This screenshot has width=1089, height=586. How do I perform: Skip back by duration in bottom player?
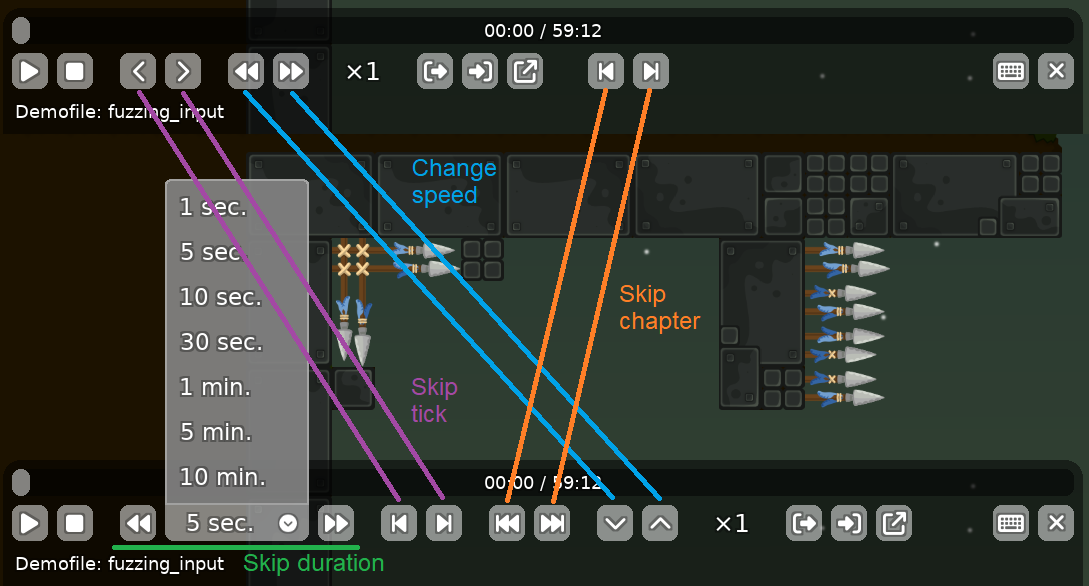tap(138, 523)
